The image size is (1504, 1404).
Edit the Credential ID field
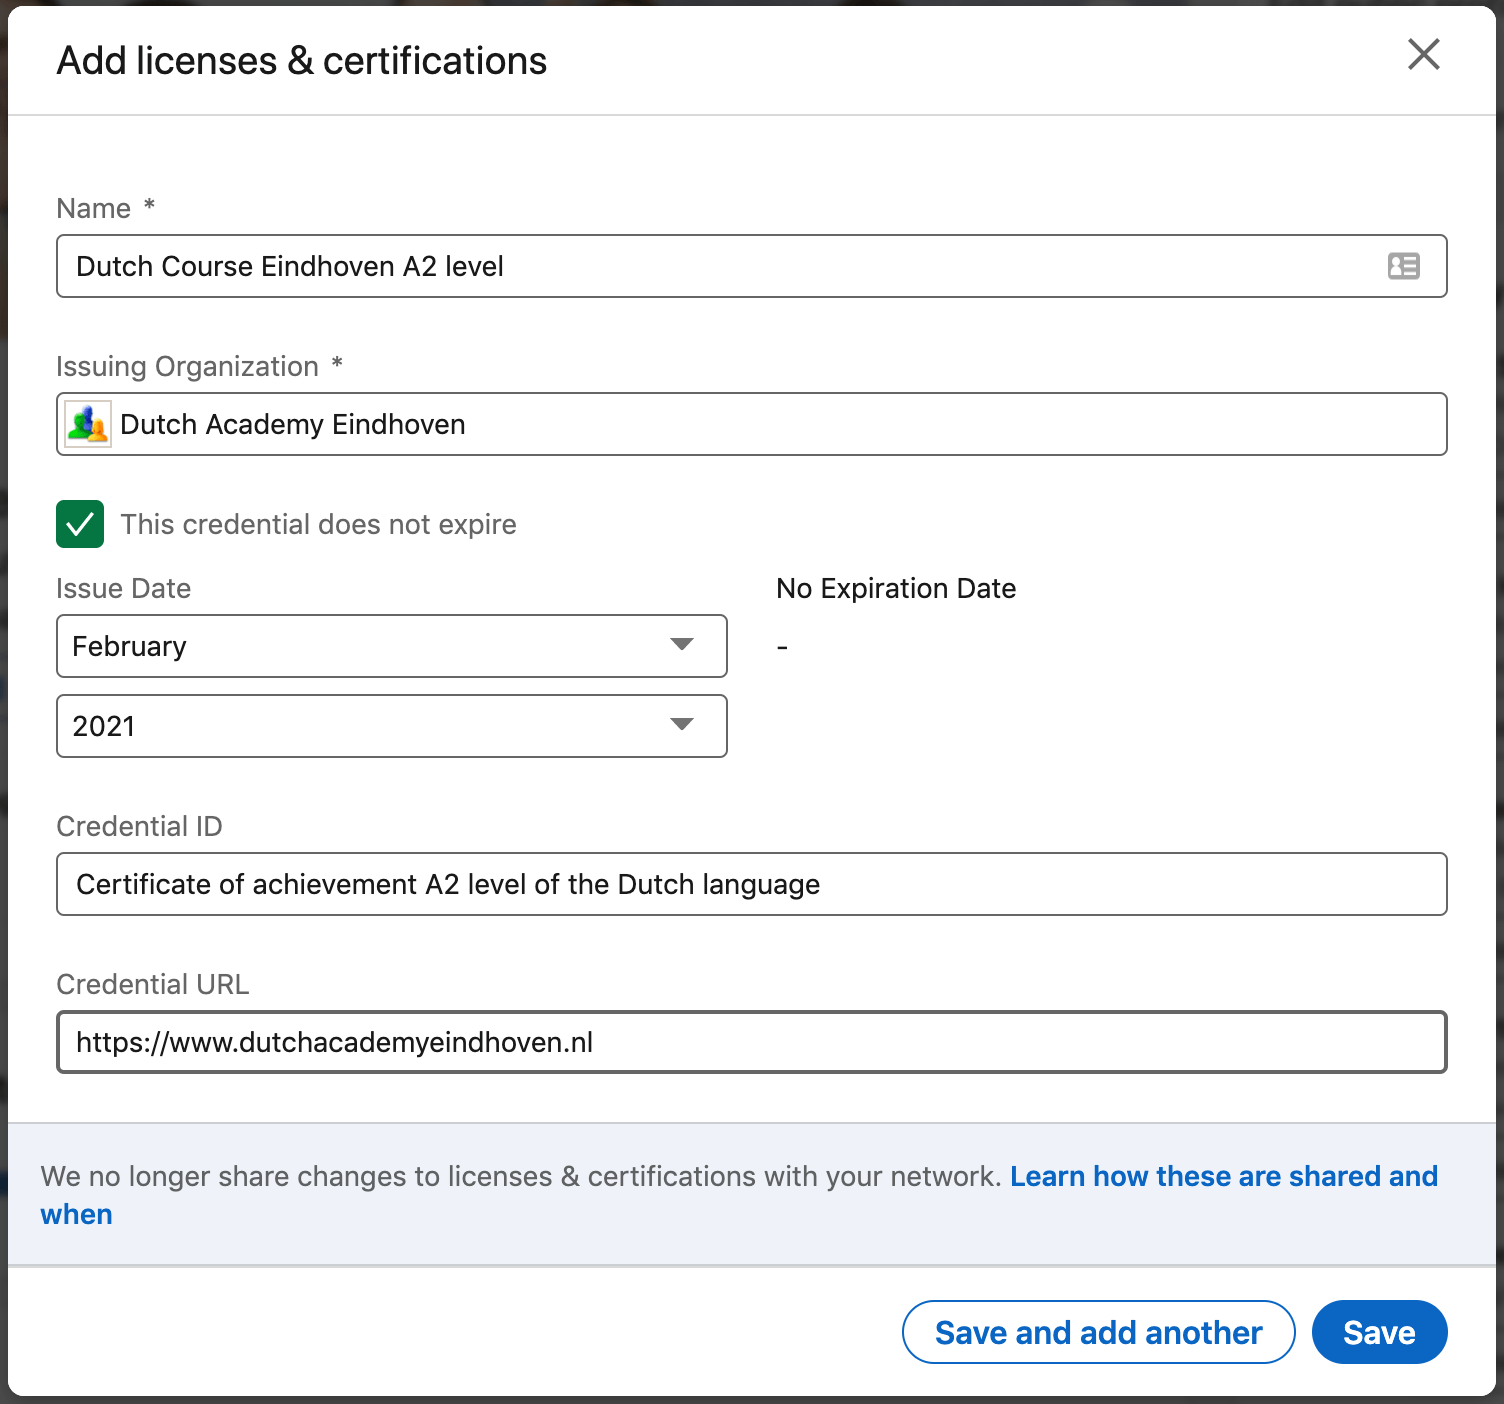coord(752,884)
